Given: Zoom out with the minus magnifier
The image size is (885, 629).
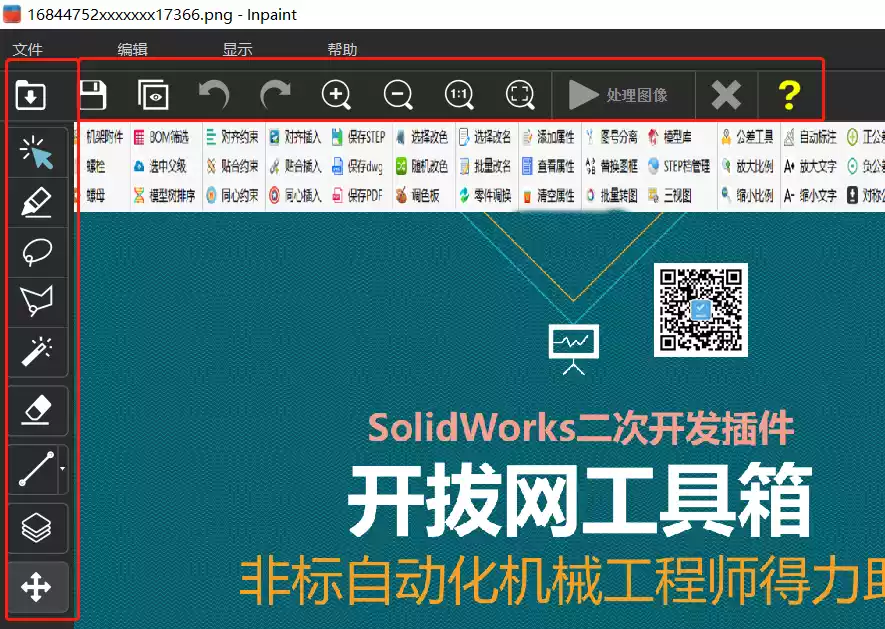Looking at the screenshot, I should (x=398, y=94).
